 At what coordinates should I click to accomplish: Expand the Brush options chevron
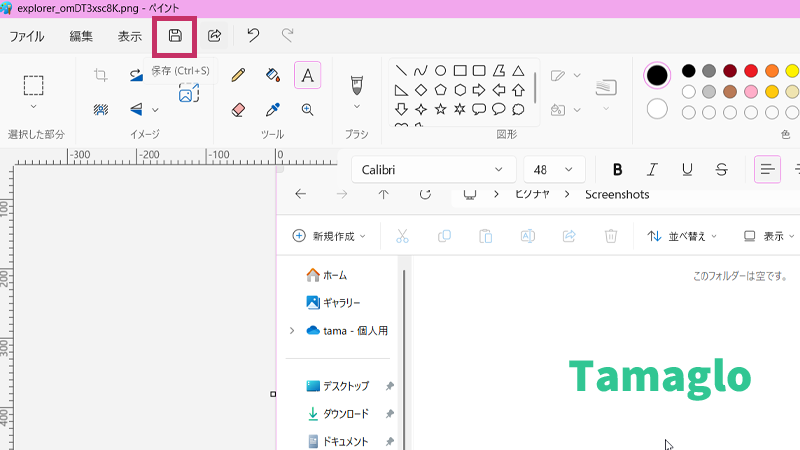click(x=357, y=106)
